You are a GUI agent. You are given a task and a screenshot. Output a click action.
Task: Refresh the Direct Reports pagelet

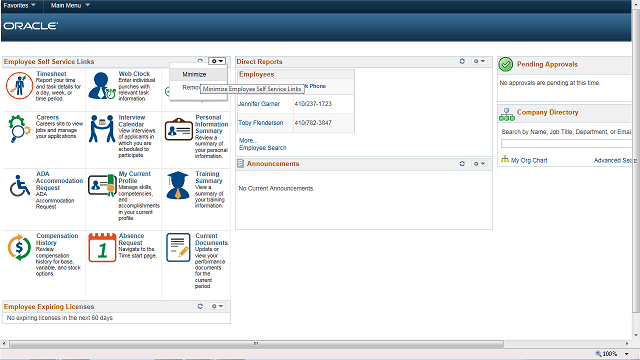[462, 61]
